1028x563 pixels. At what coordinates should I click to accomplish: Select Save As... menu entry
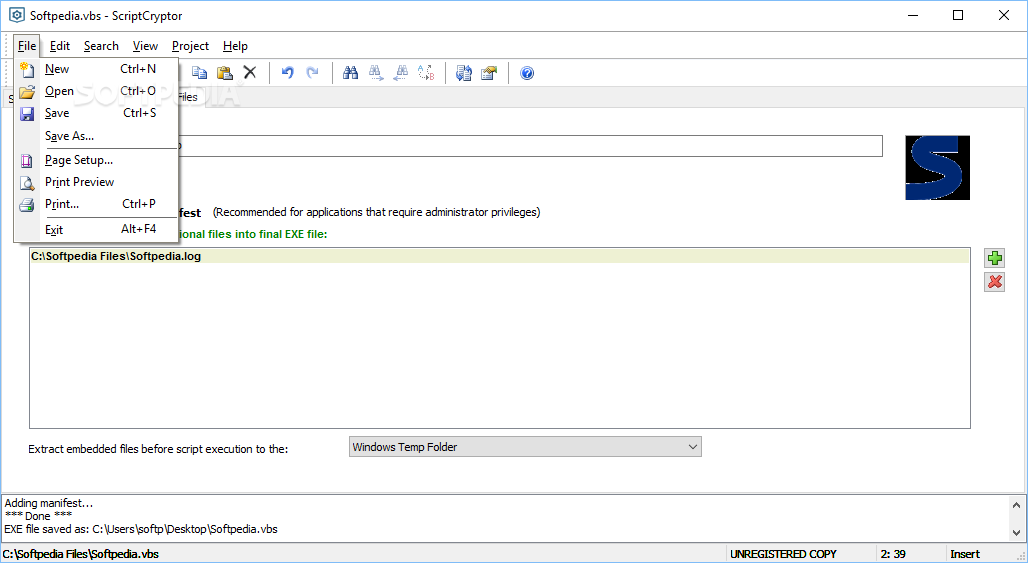(x=96, y=136)
